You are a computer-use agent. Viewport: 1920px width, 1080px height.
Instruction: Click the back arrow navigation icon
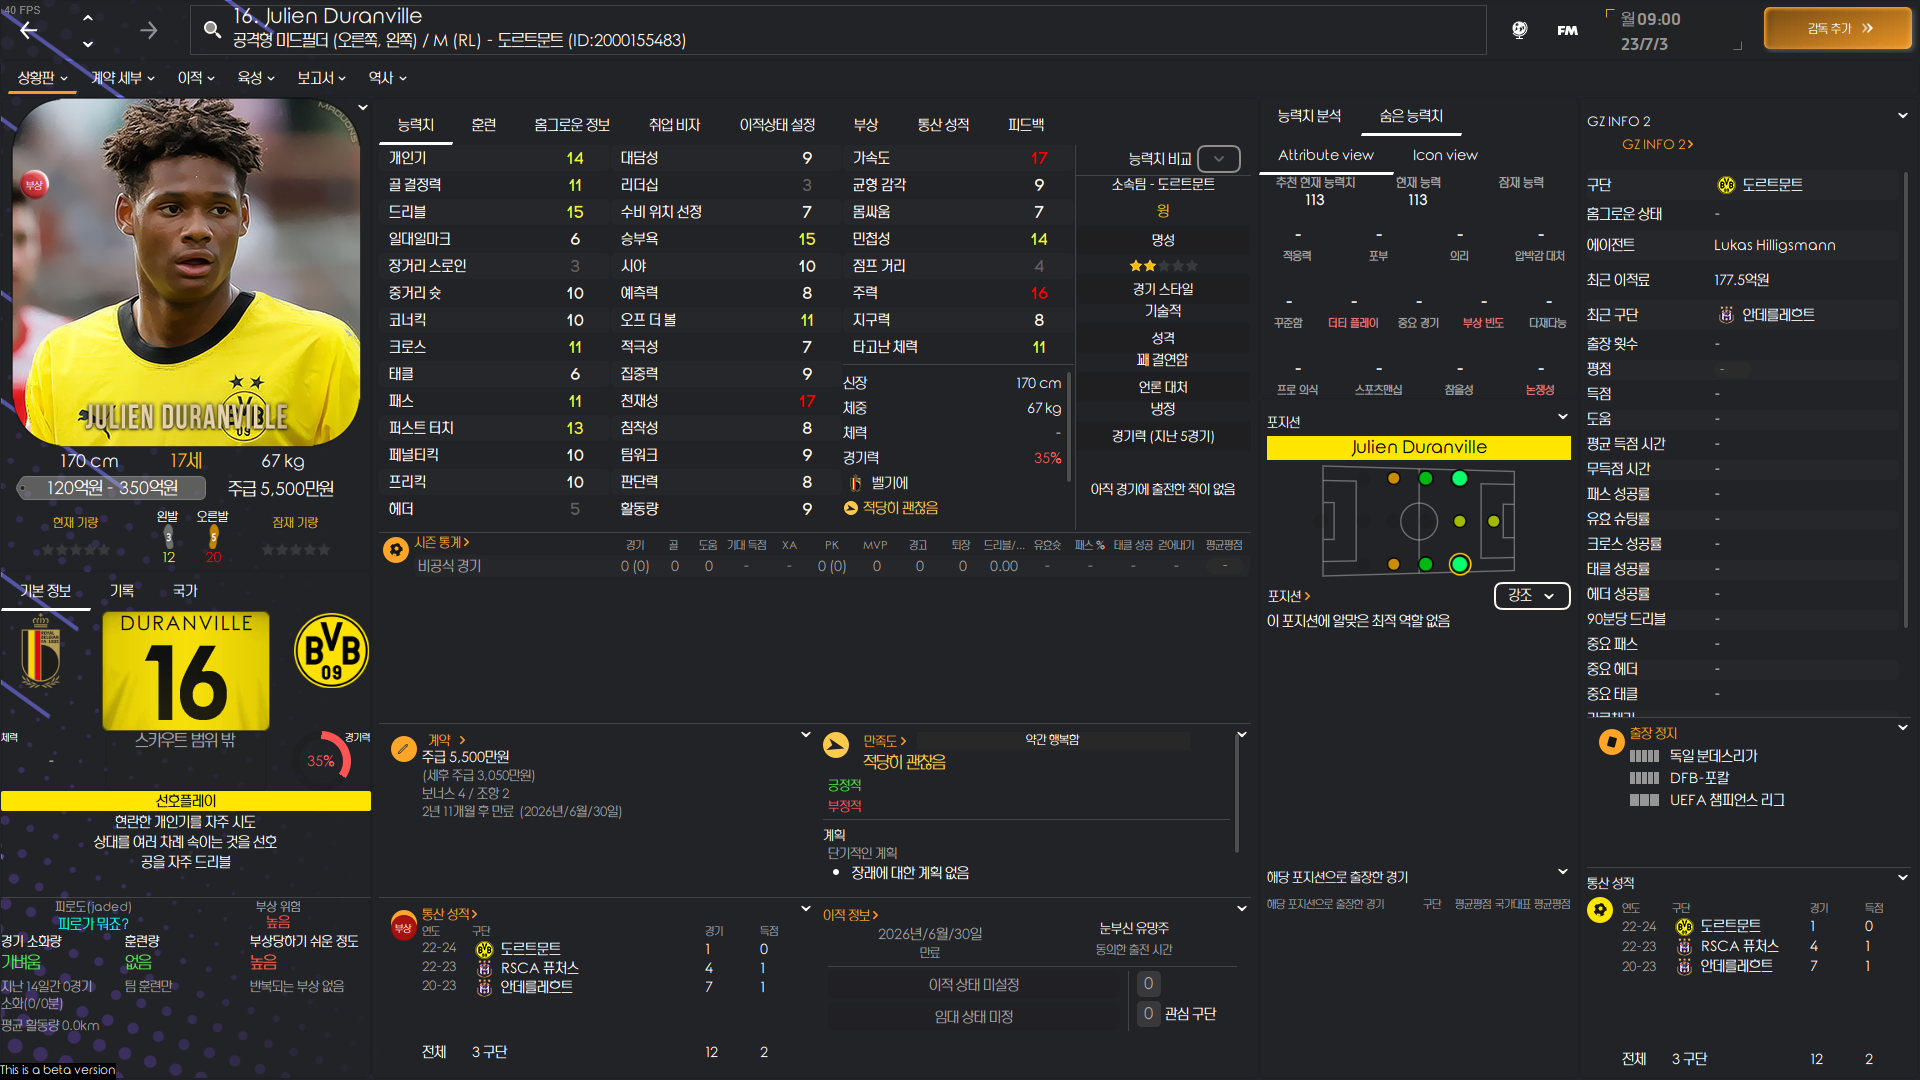(x=29, y=30)
